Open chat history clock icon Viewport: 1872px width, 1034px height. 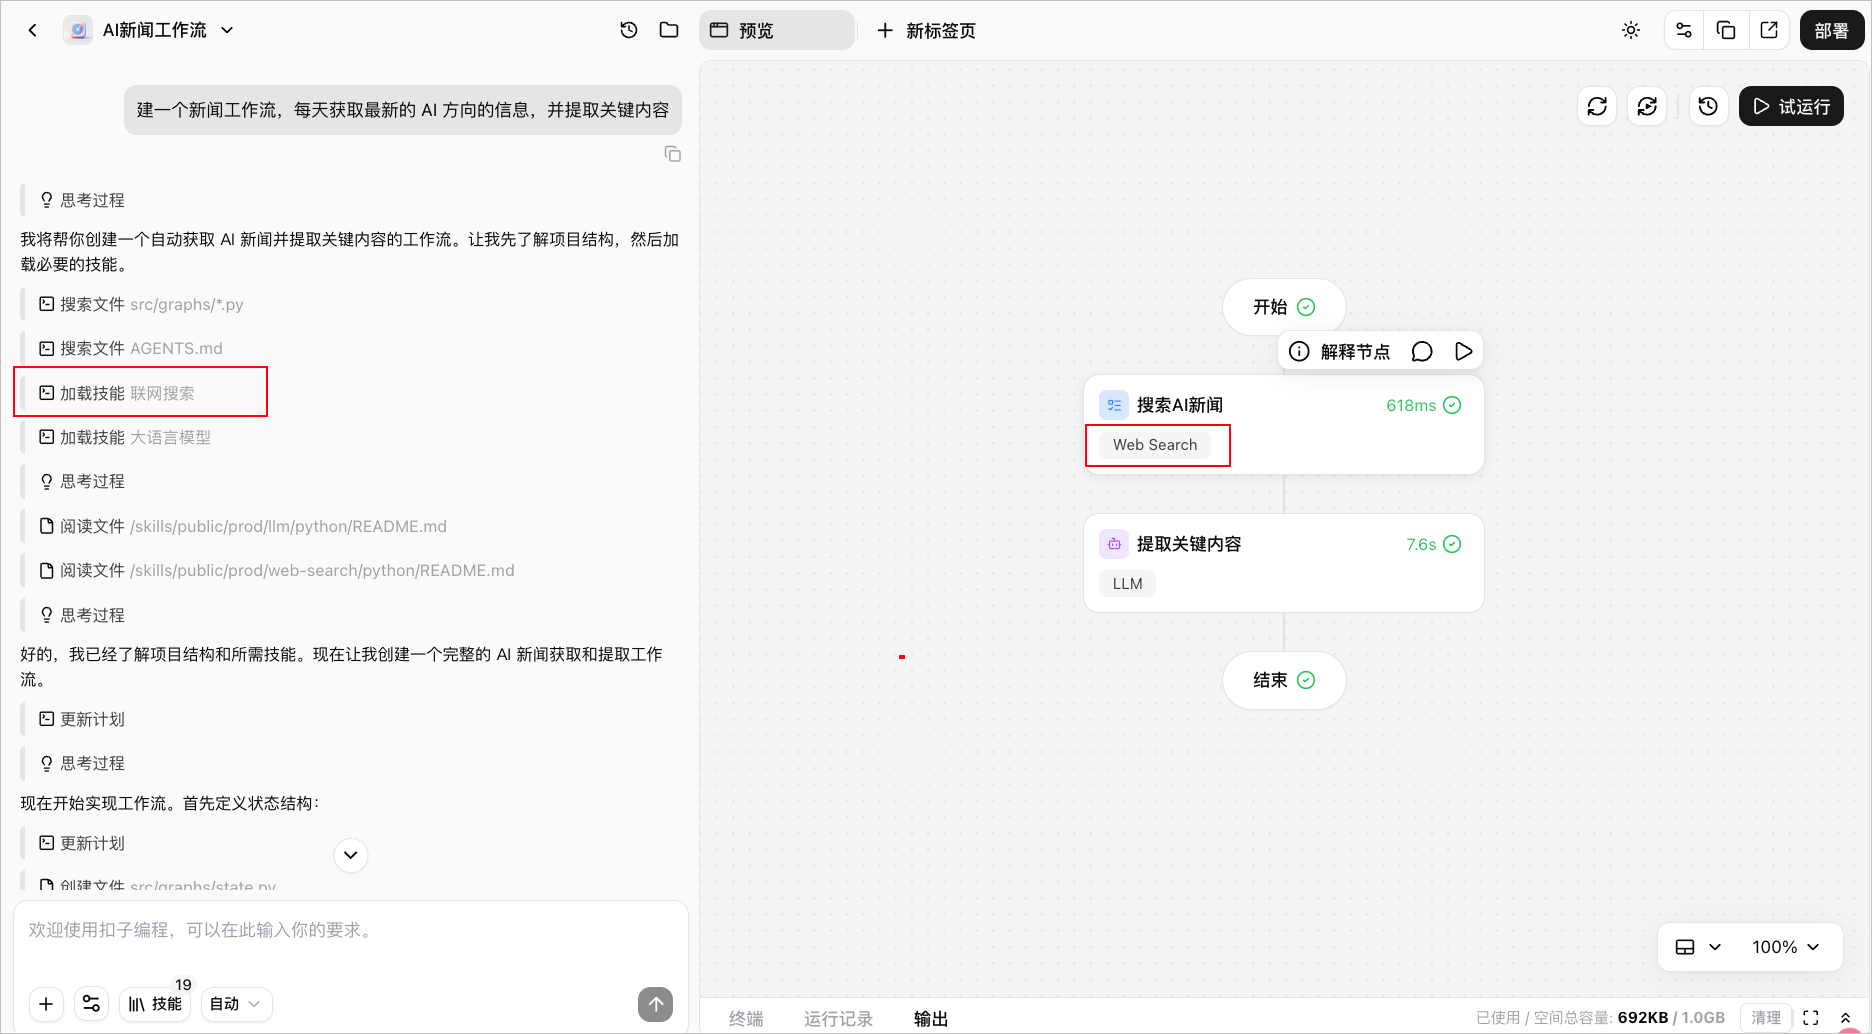pyautogui.click(x=629, y=30)
